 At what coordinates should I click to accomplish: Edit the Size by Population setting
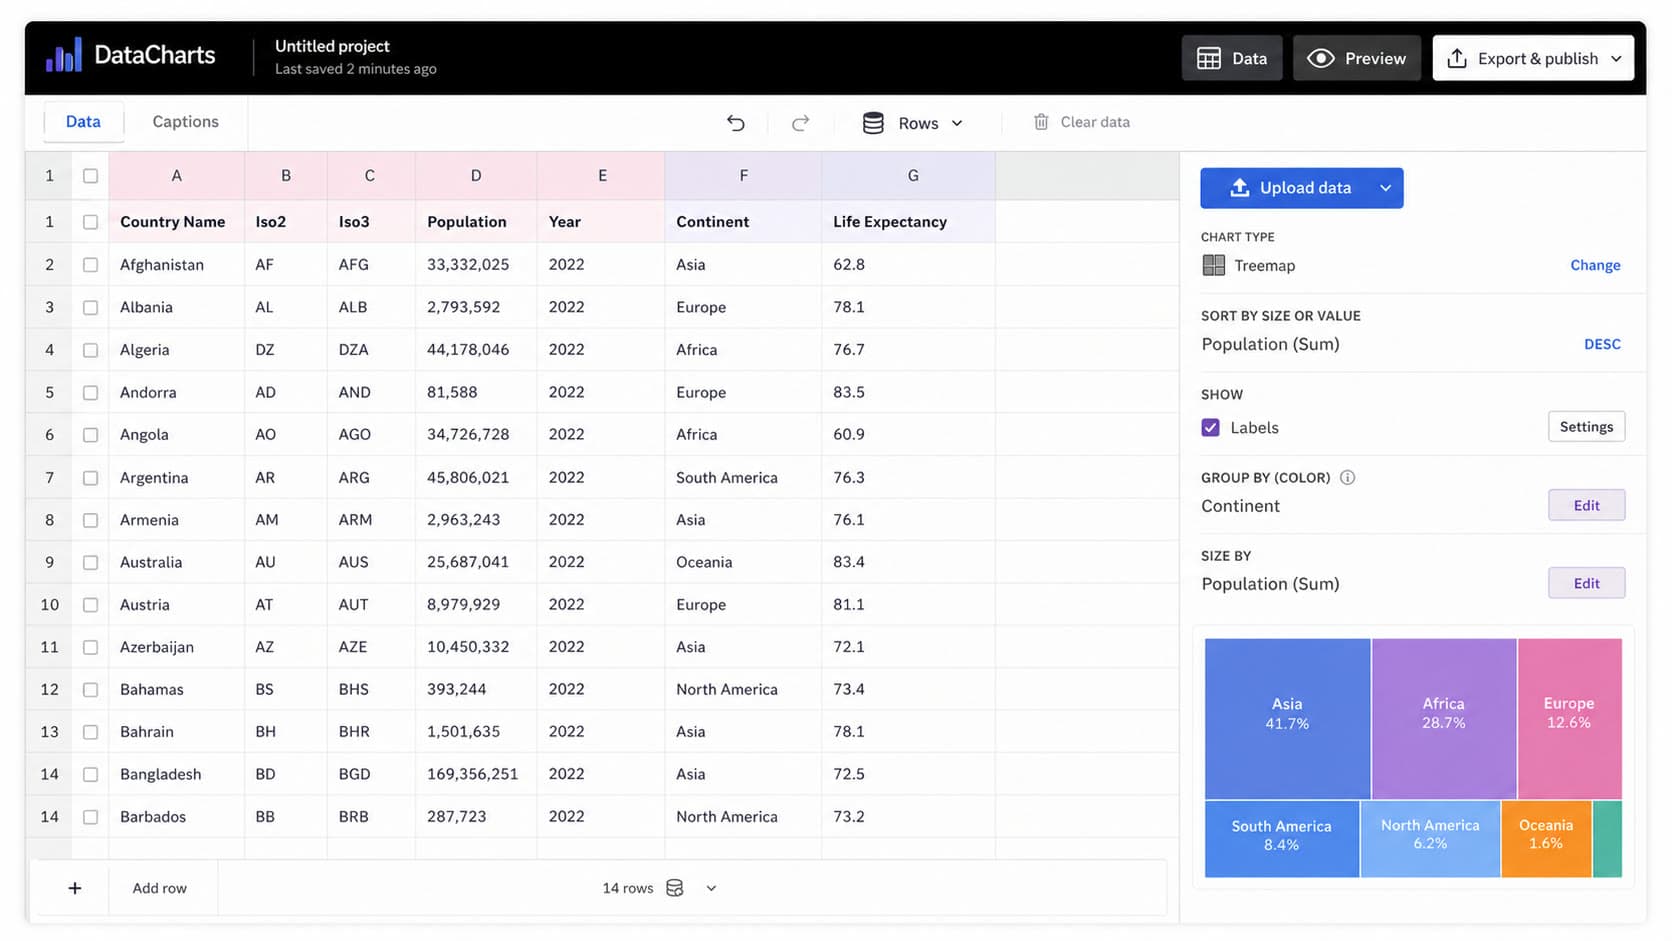(1586, 584)
